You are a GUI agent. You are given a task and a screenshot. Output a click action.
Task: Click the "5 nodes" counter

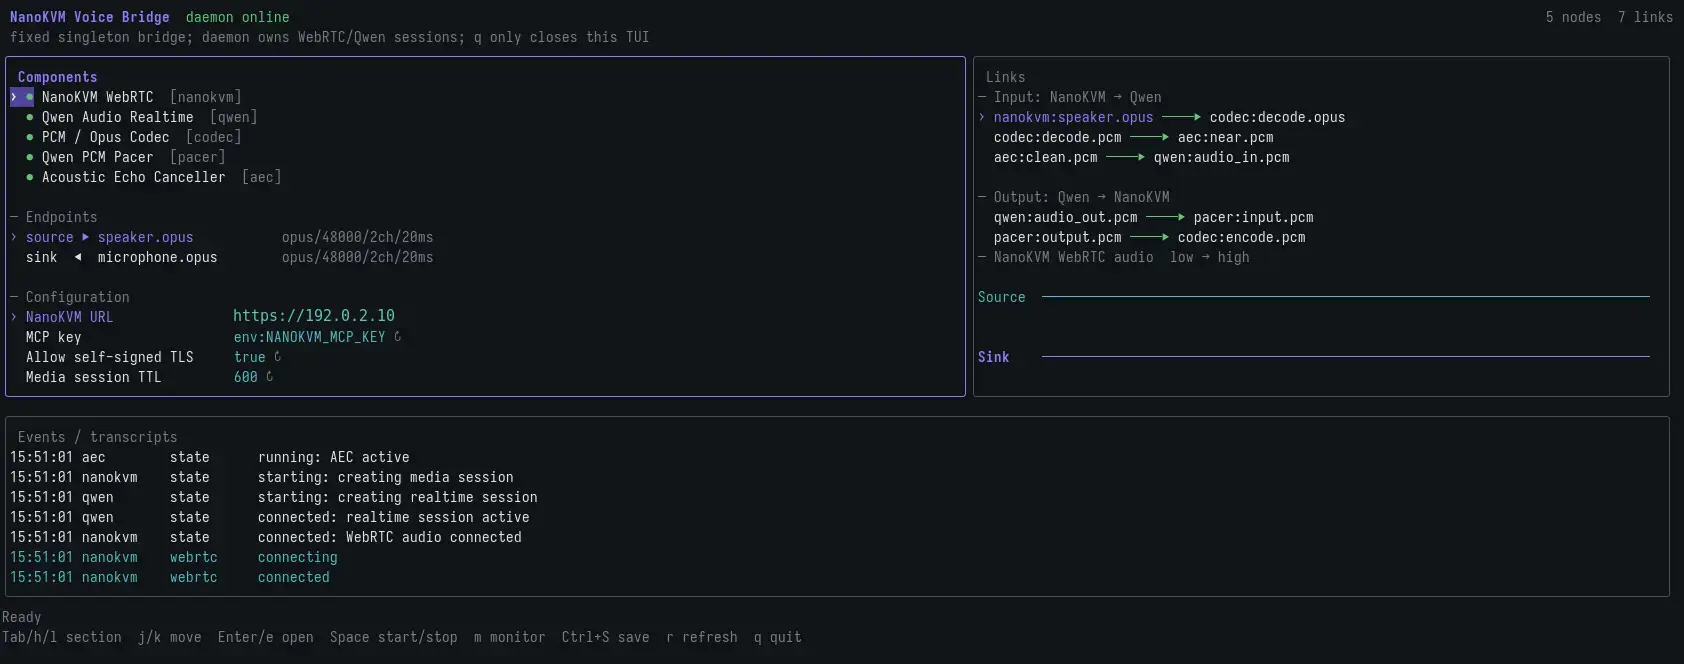[1574, 17]
